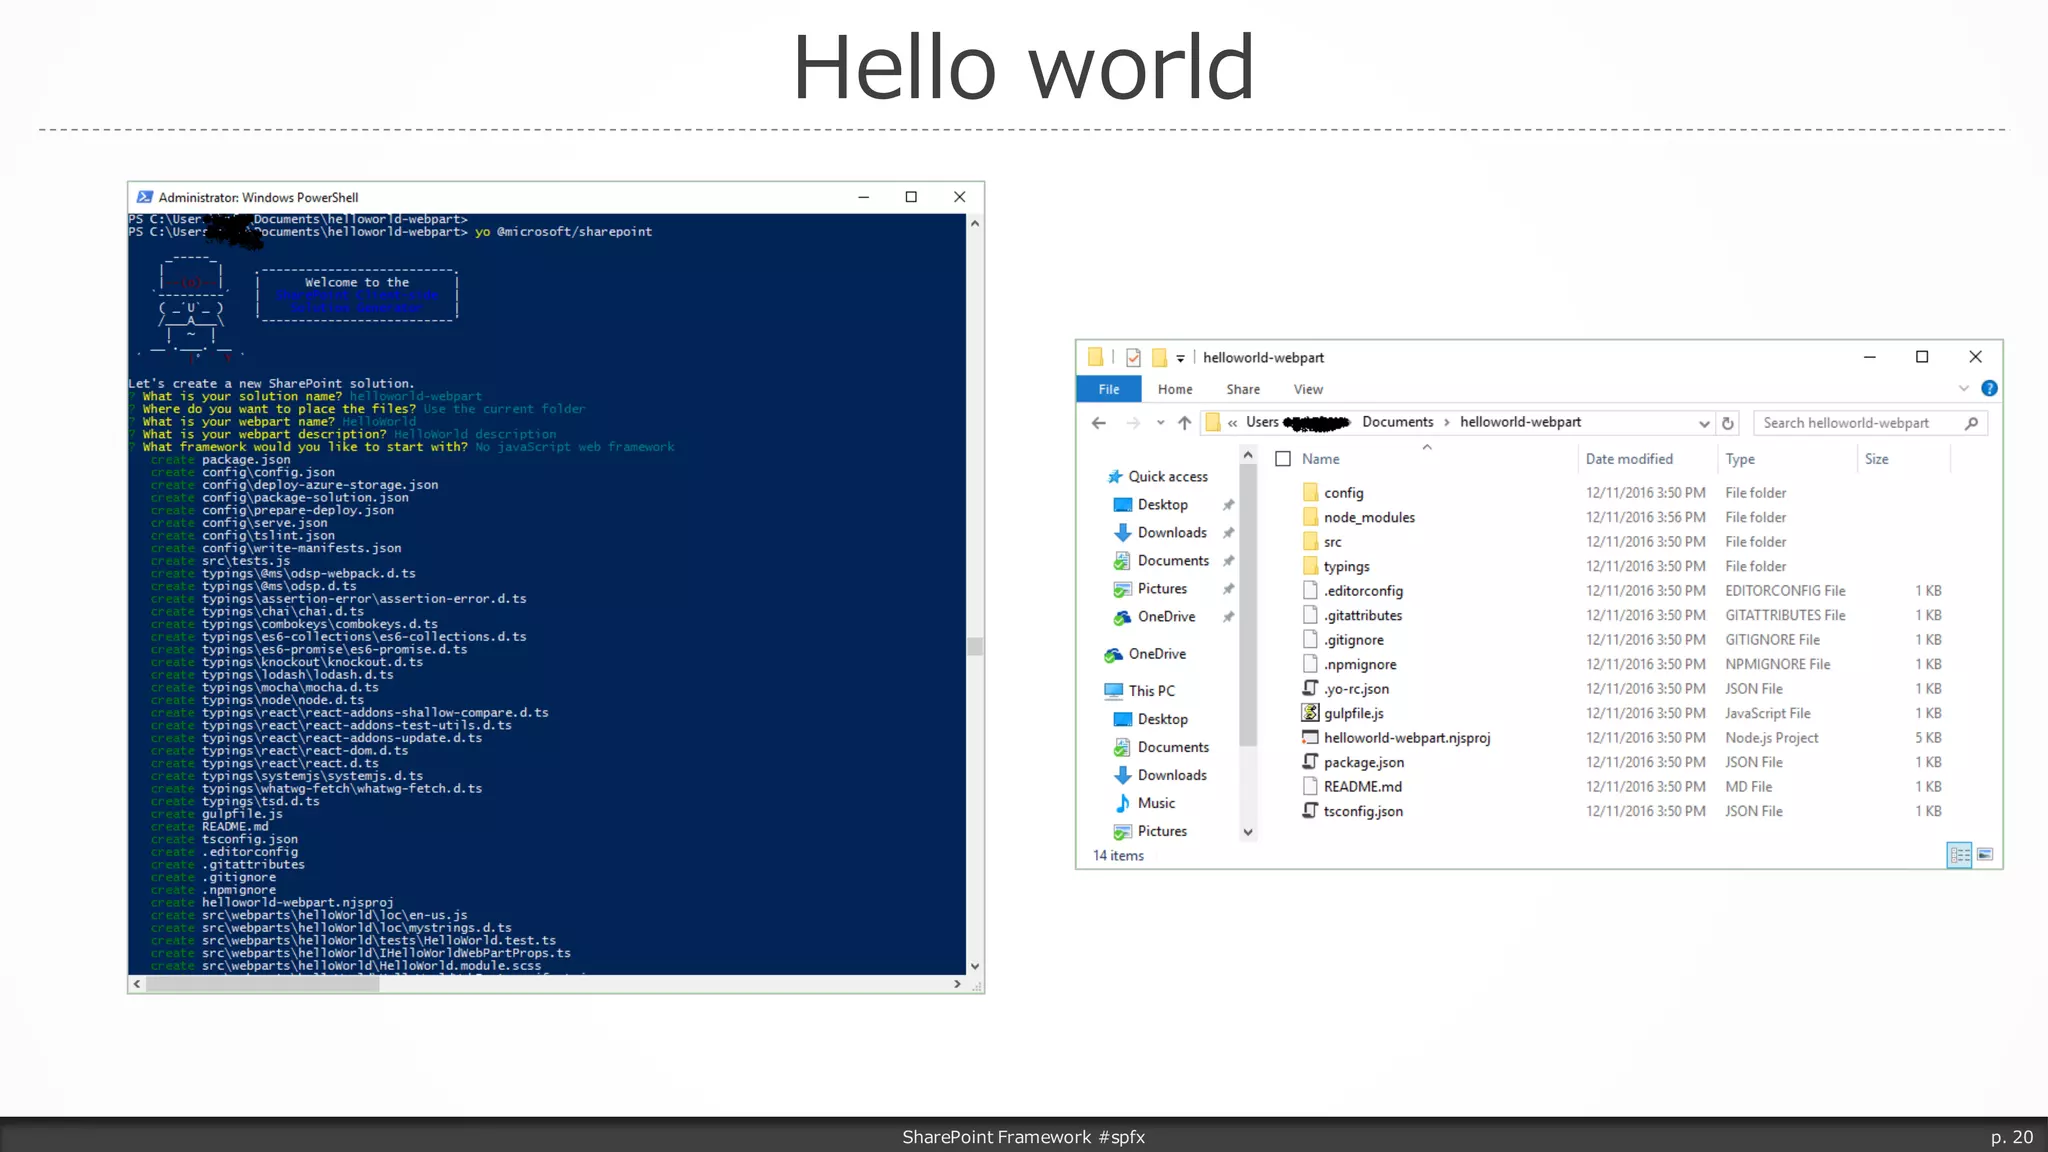2048x1152 pixels.
Task: Open the Share ribbon tab
Action: (x=1243, y=389)
